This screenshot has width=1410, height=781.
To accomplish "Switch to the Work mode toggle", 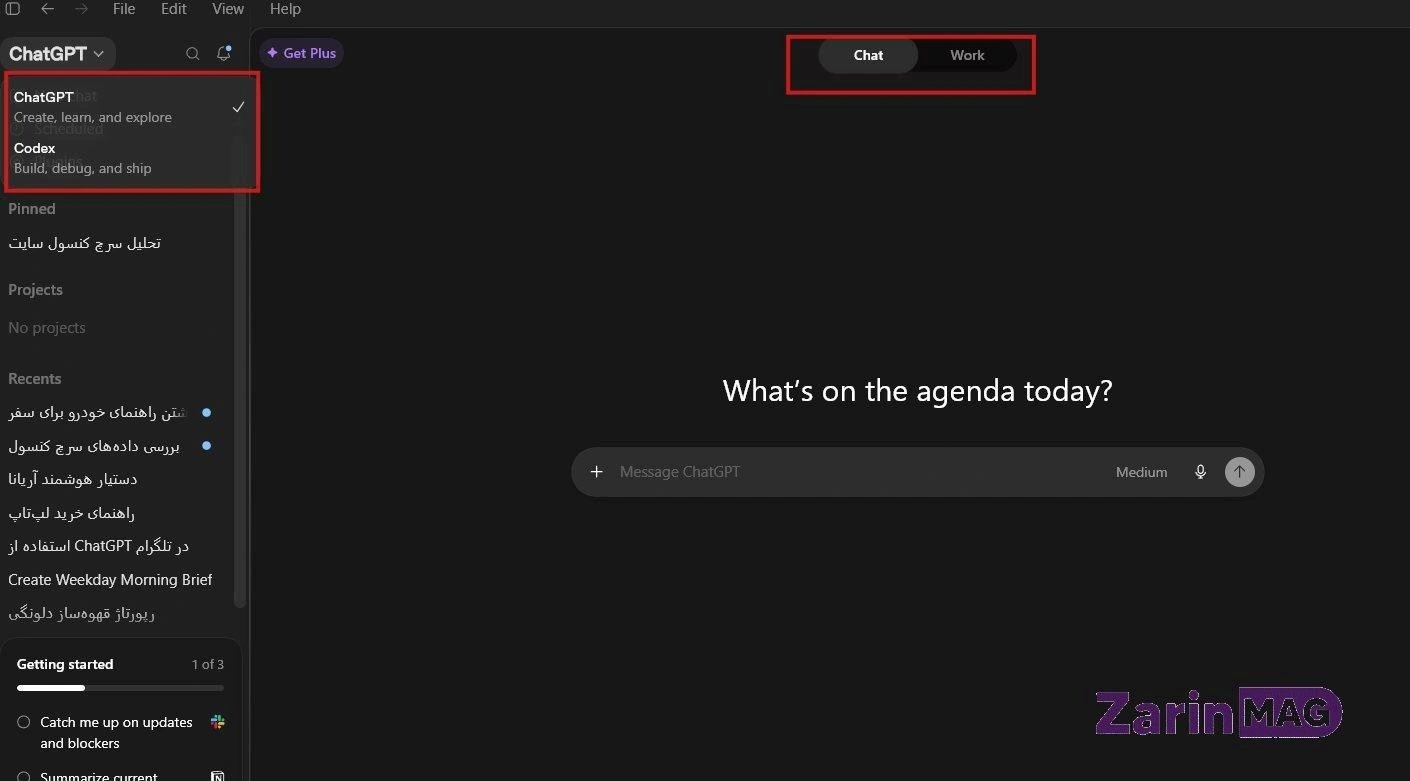I will click(967, 55).
